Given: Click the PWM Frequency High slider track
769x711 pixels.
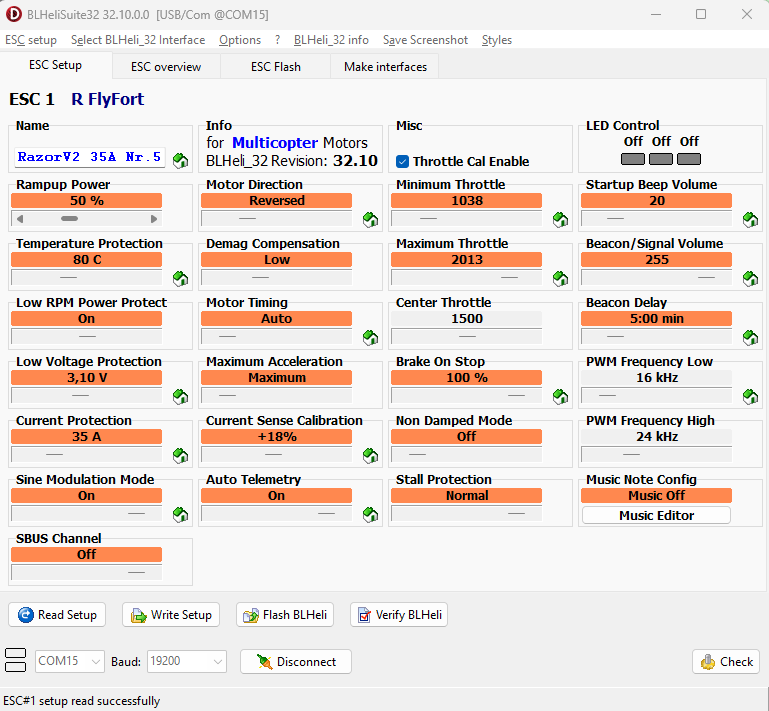Looking at the screenshot, I should (656, 455).
